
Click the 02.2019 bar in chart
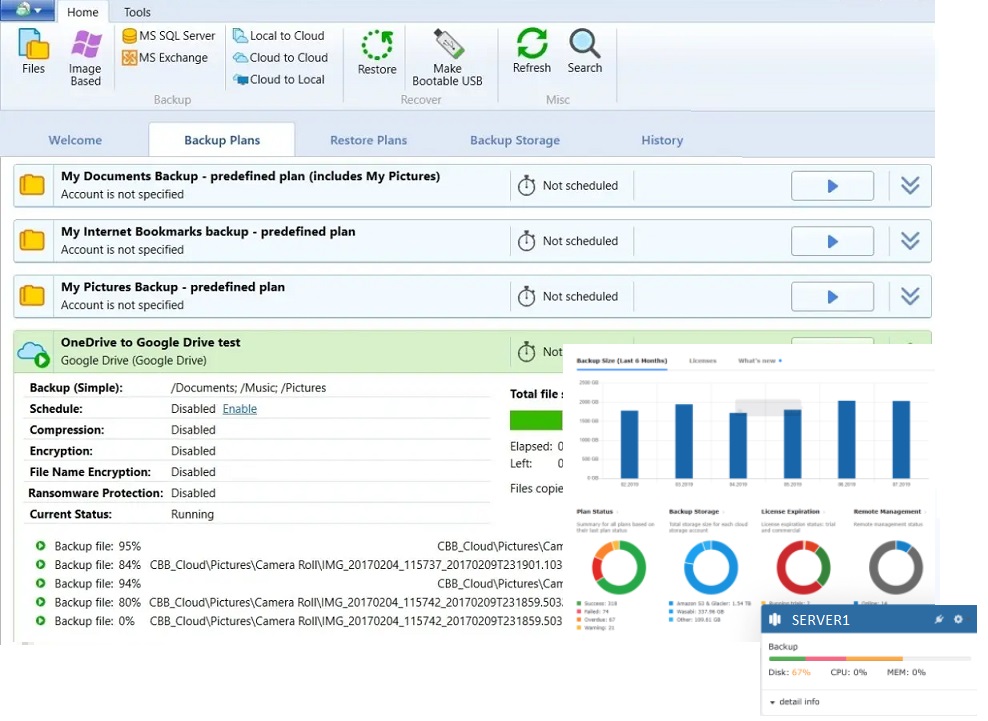(629, 444)
